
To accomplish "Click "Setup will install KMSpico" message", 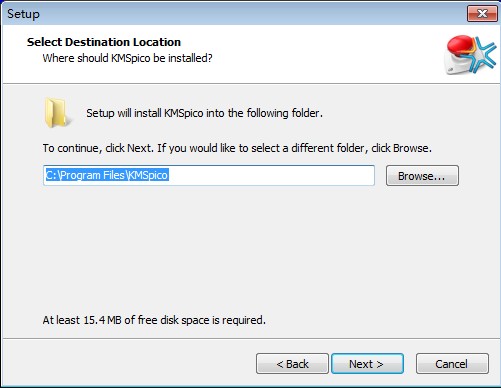I will click(x=204, y=113).
